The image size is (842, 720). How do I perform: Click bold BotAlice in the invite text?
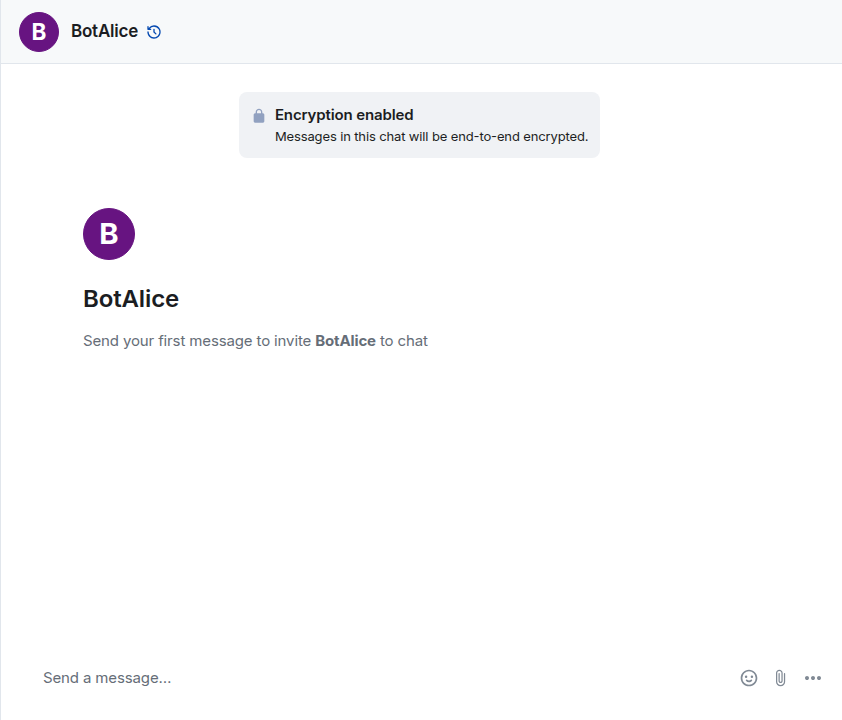click(x=345, y=341)
